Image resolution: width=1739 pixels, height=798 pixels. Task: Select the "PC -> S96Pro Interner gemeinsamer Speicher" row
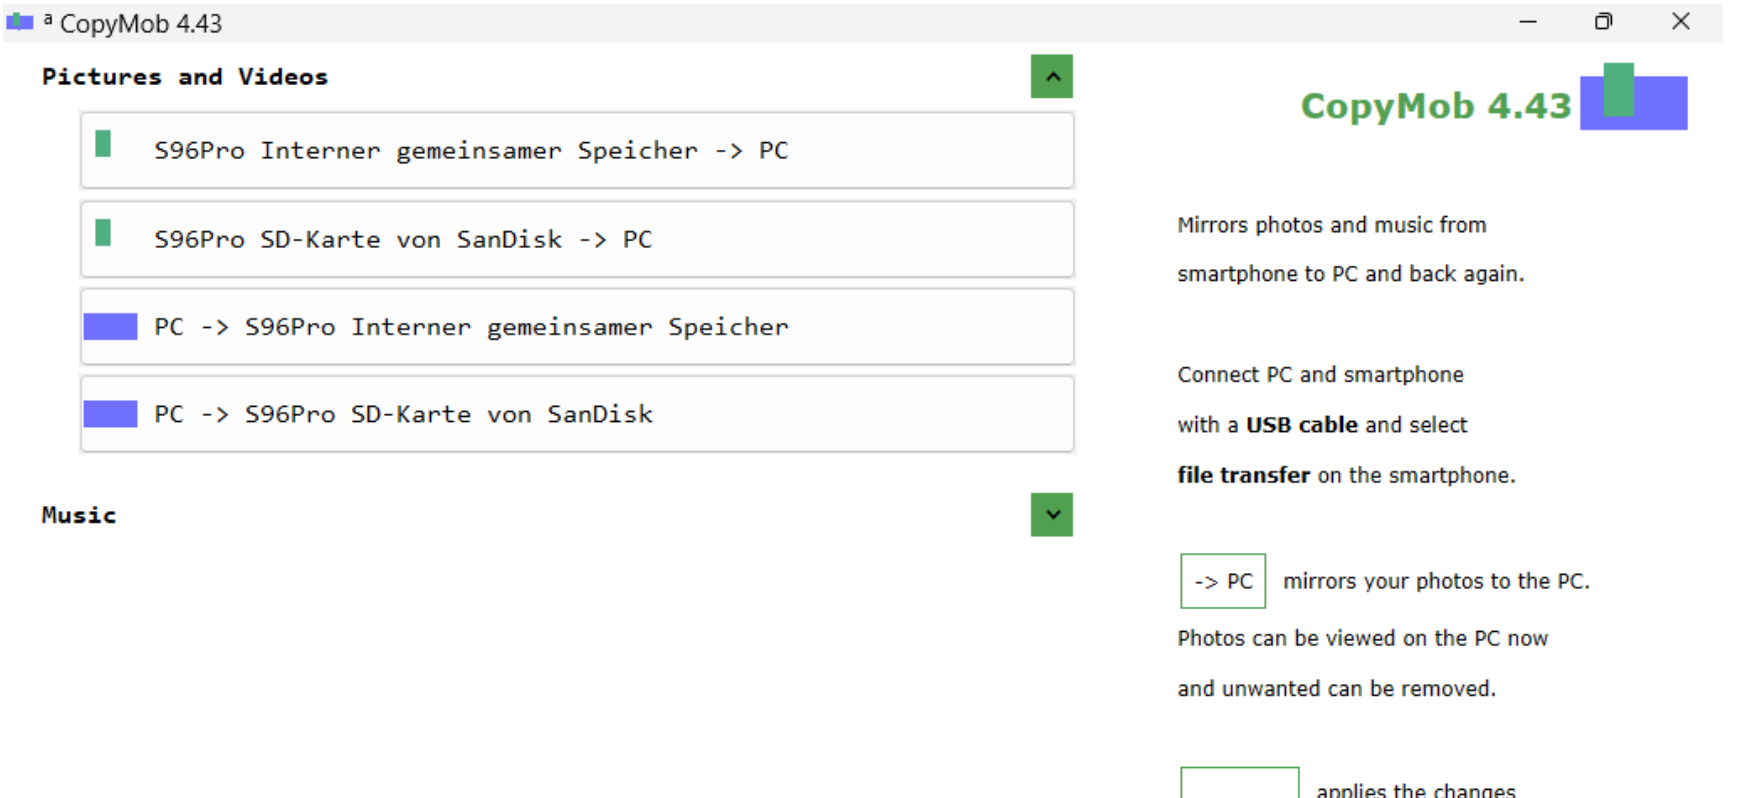point(576,326)
